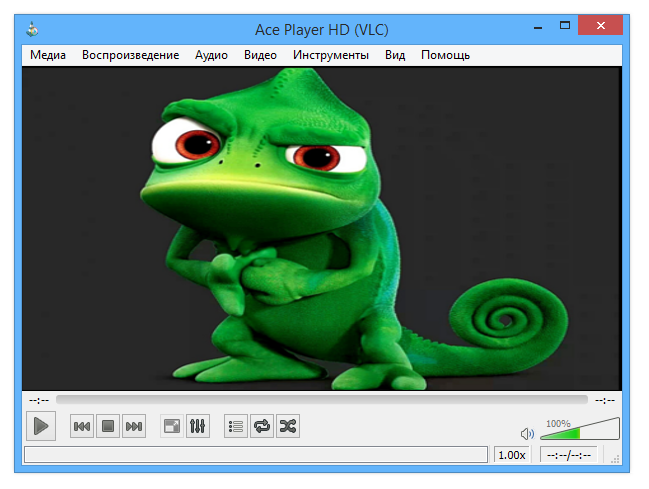Open extended settings equalizer icon
Image resolution: width=649 pixels, height=489 pixels.
[x=198, y=426]
